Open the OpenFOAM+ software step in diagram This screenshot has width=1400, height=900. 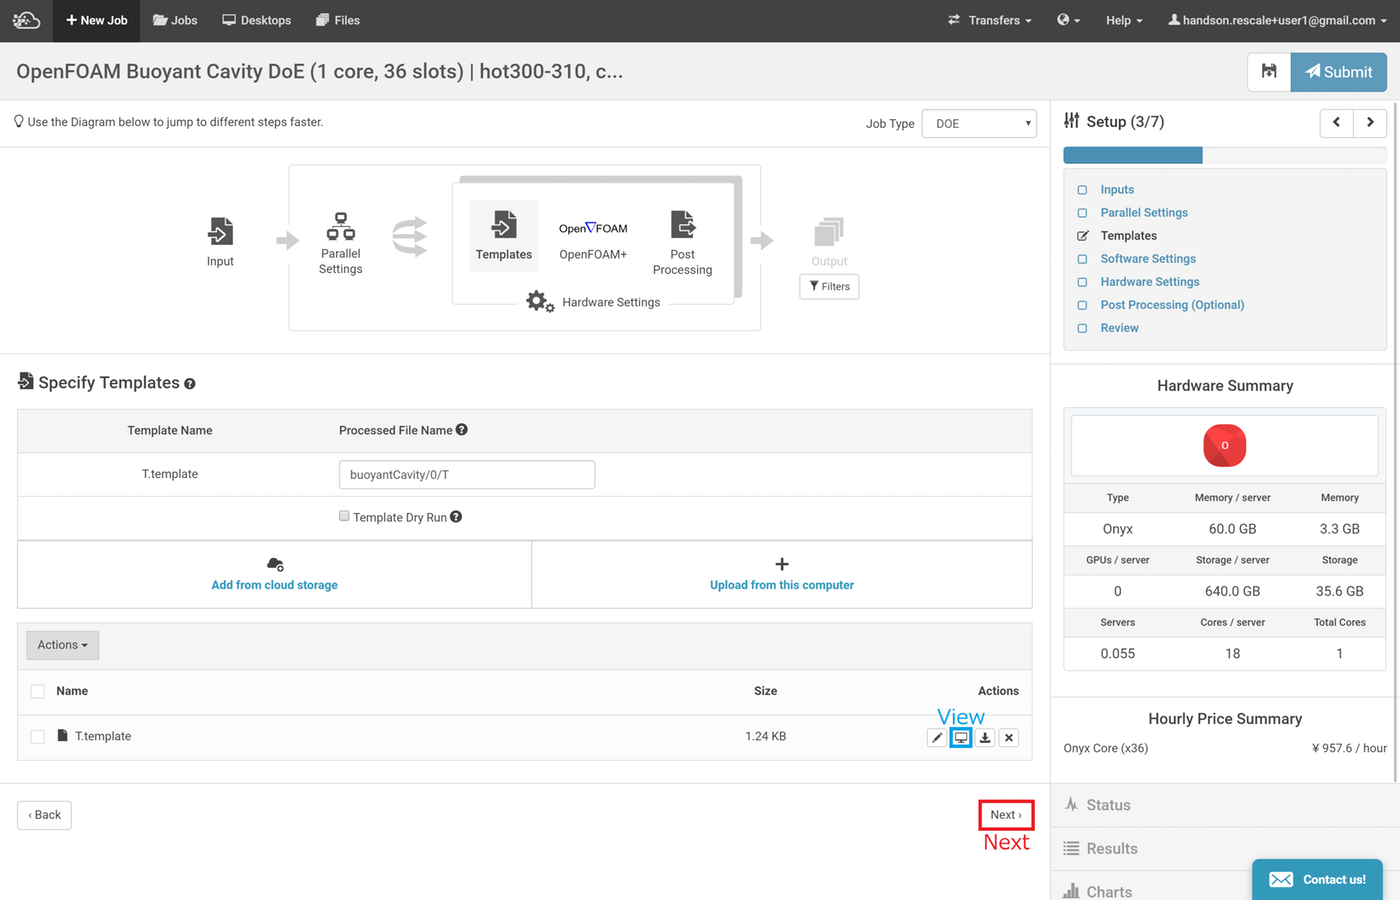click(x=593, y=240)
